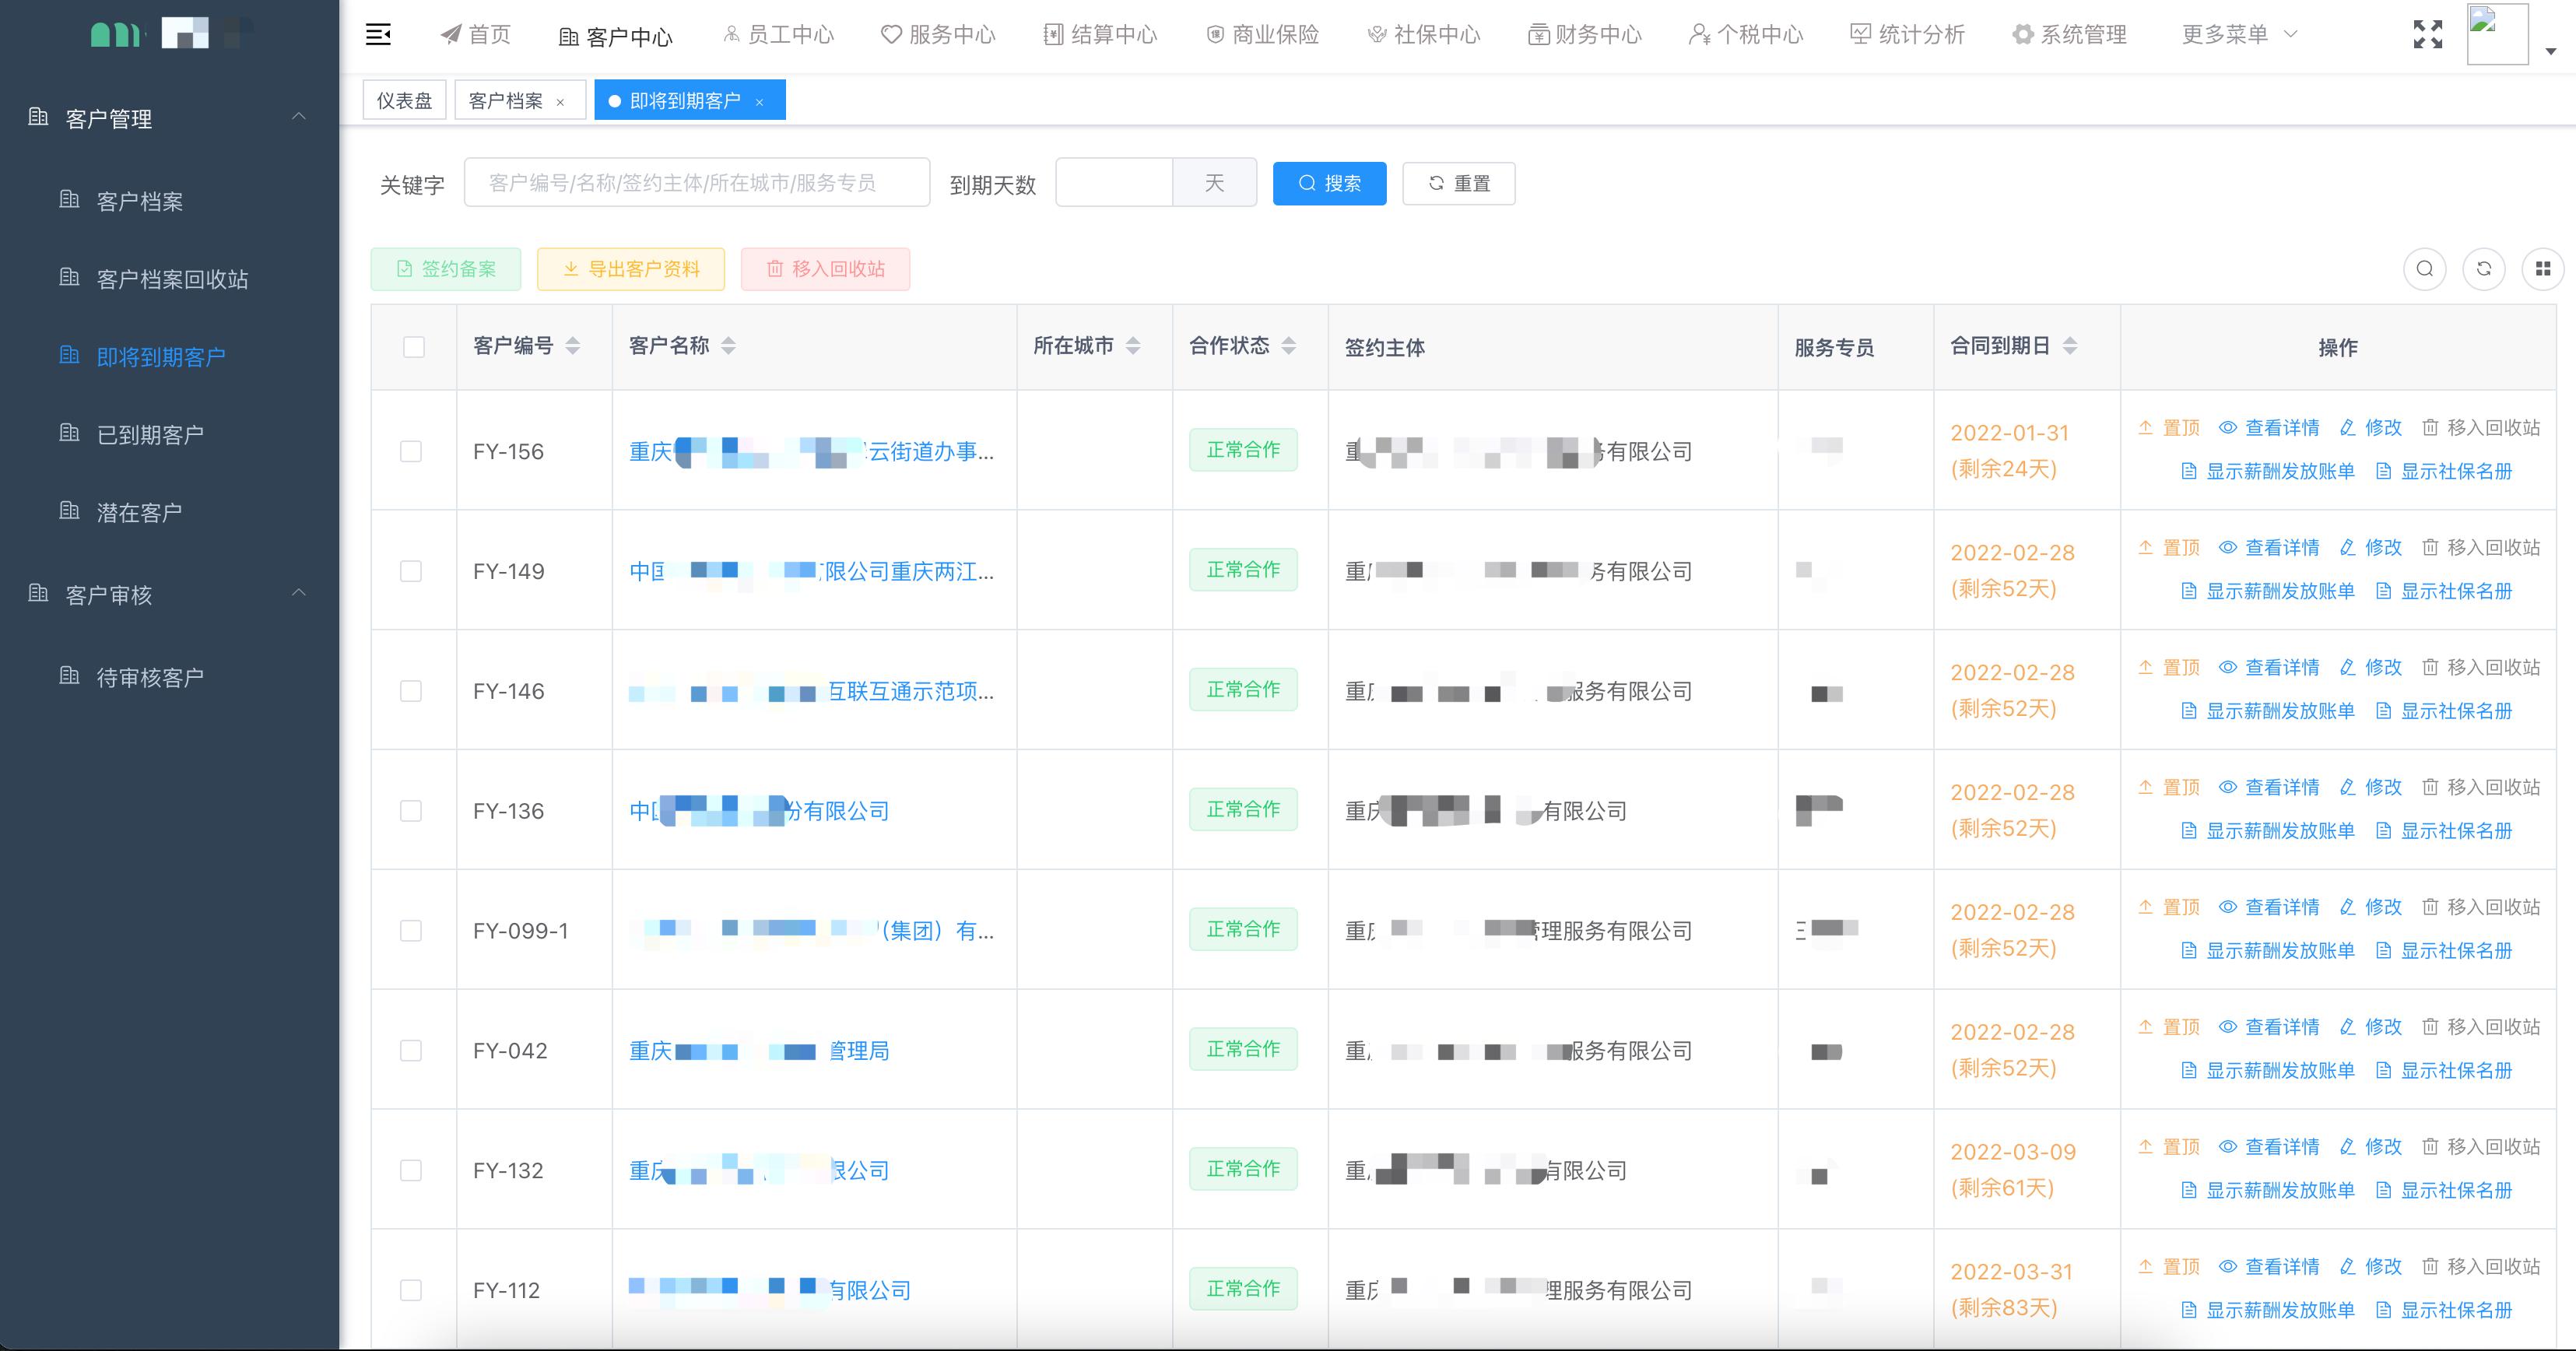The image size is (2576, 1351).
Task: Check the row checkbox for FY-156
Action: coord(411,451)
